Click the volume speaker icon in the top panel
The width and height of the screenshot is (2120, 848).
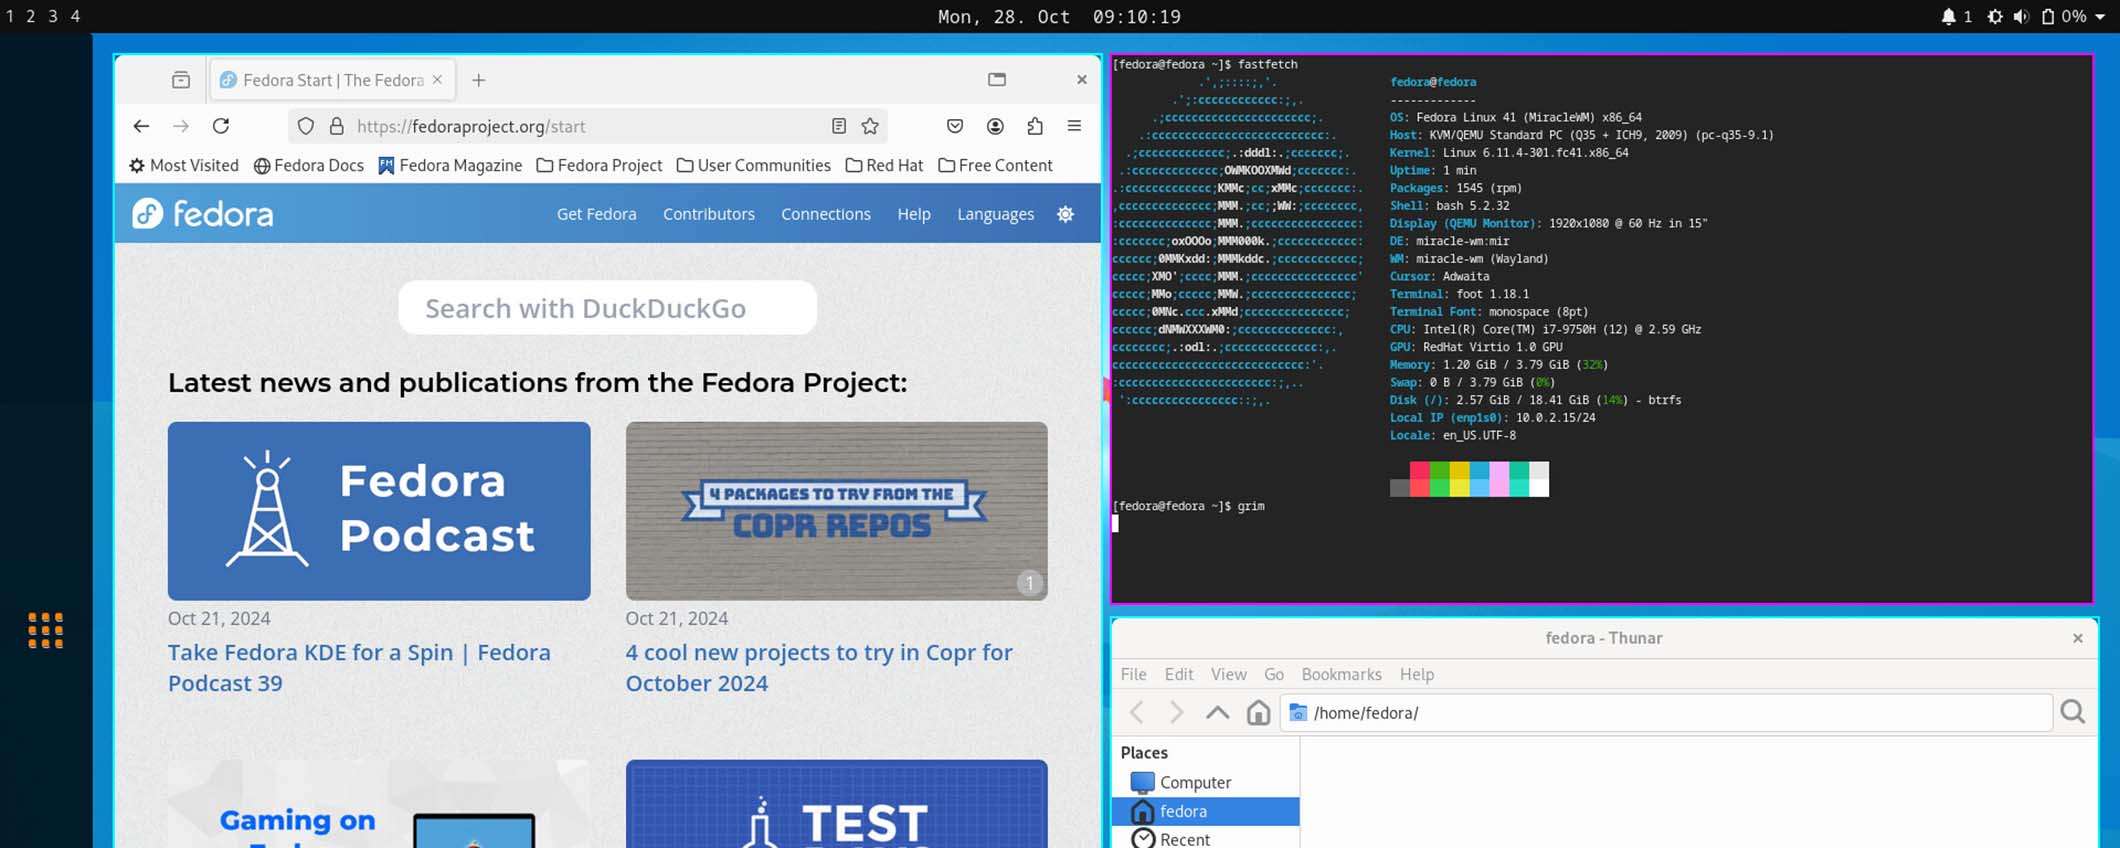(x=2021, y=17)
